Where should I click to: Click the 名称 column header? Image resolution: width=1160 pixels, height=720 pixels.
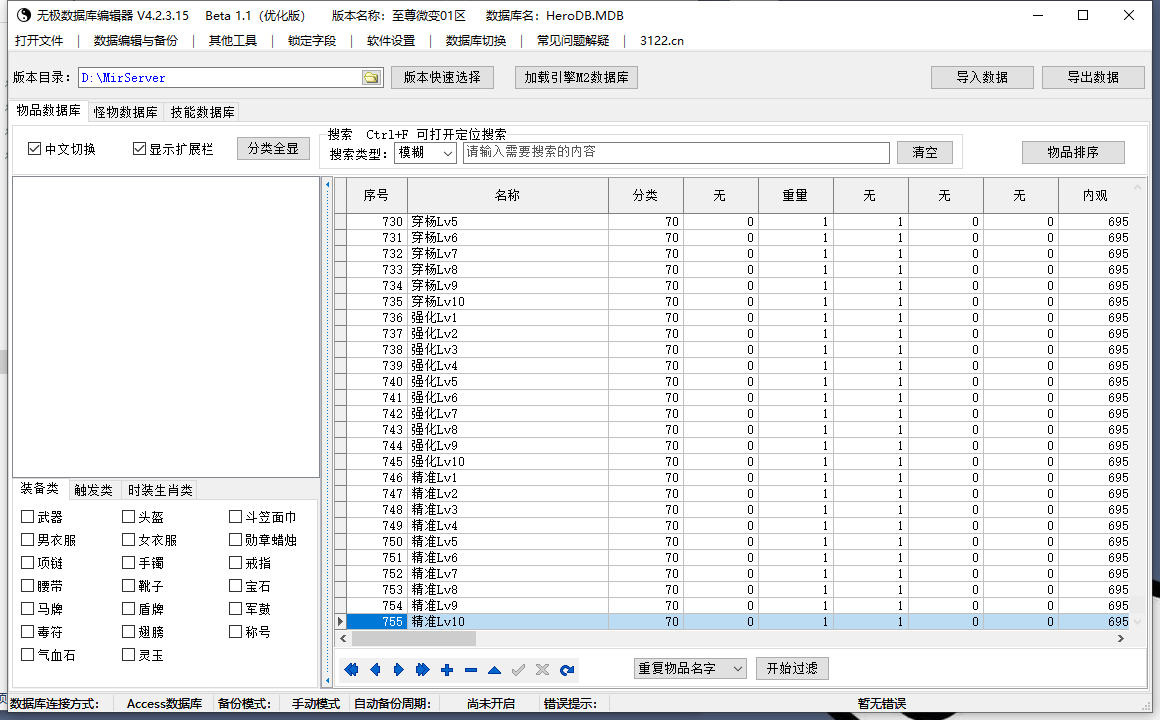(x=508, y=195)
